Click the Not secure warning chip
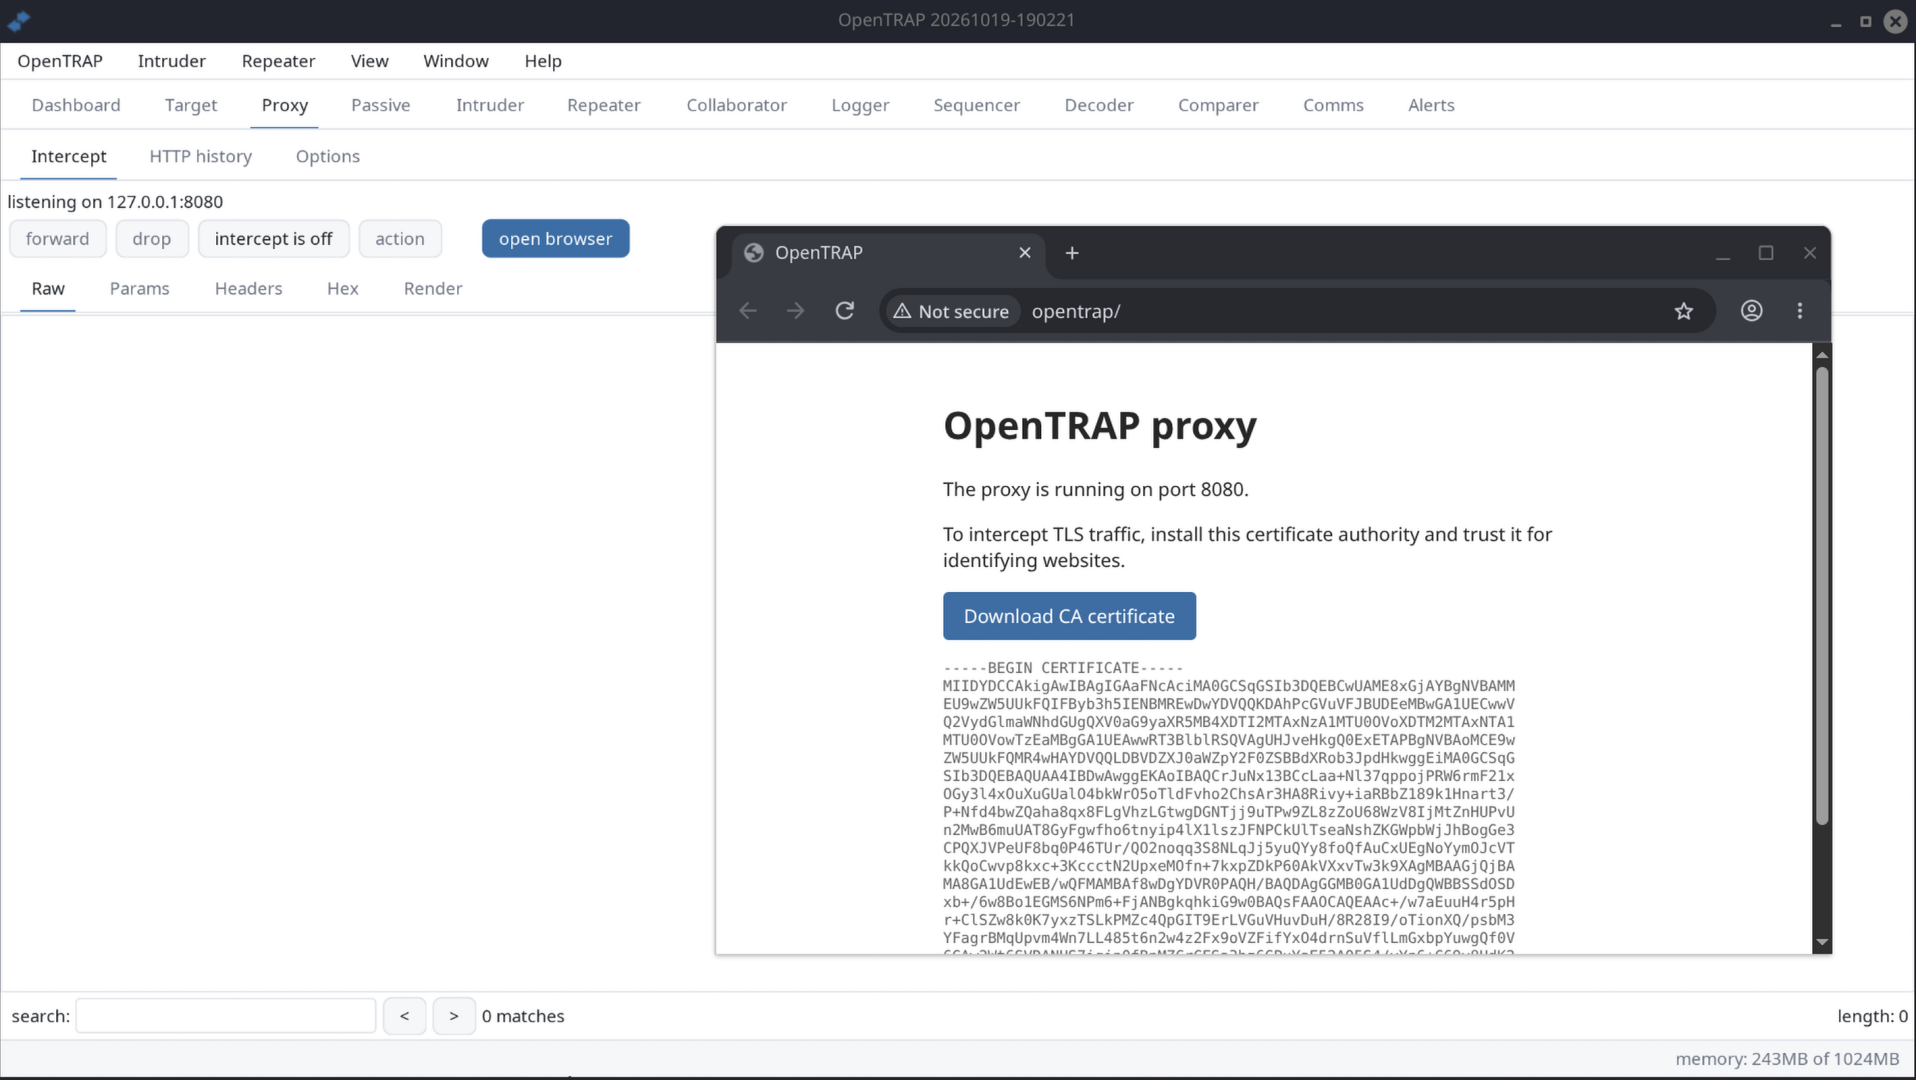 (951, 311)
